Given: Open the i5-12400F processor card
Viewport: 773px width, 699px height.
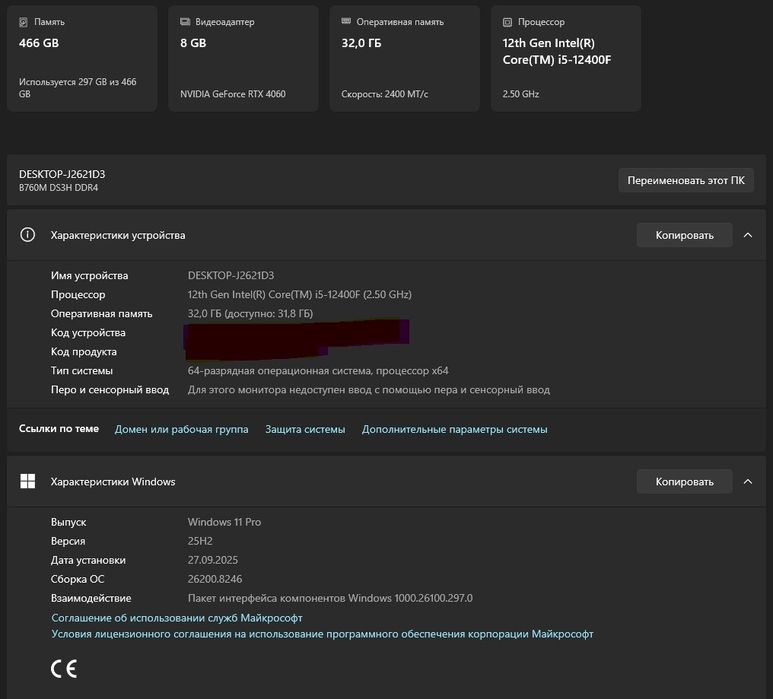Looking at the screenshot, I should 565,59.
